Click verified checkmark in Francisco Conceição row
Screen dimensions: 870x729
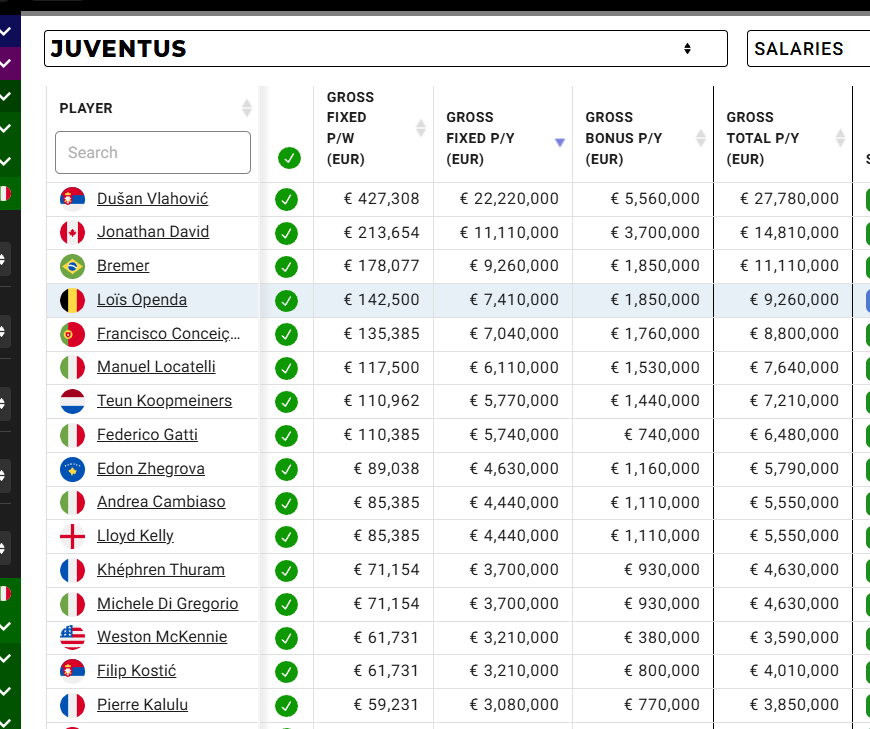pyautogui.click(x=286, y=335)
